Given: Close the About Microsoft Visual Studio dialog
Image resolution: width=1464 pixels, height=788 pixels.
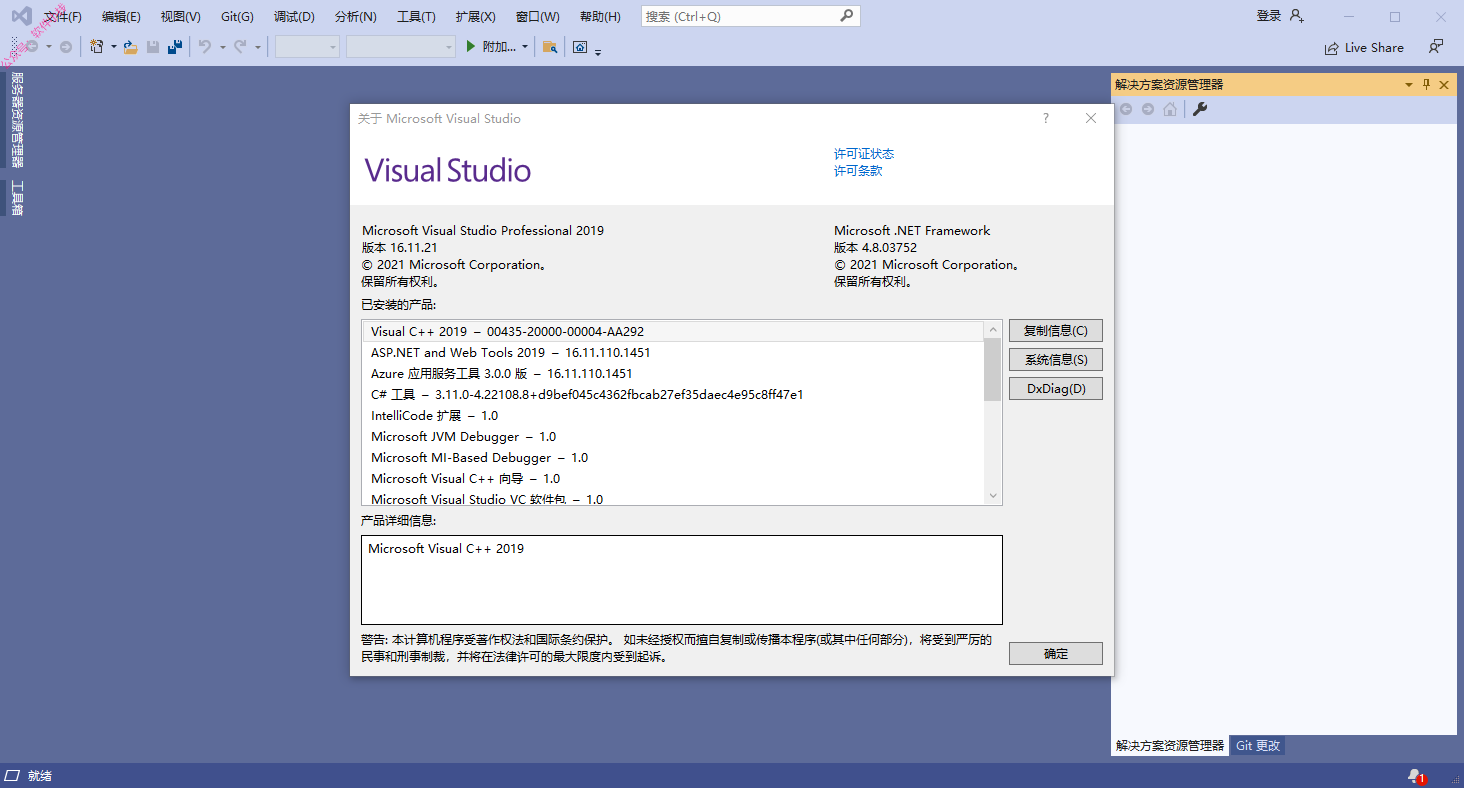Looking at the screenshot, I should 1091,118.
